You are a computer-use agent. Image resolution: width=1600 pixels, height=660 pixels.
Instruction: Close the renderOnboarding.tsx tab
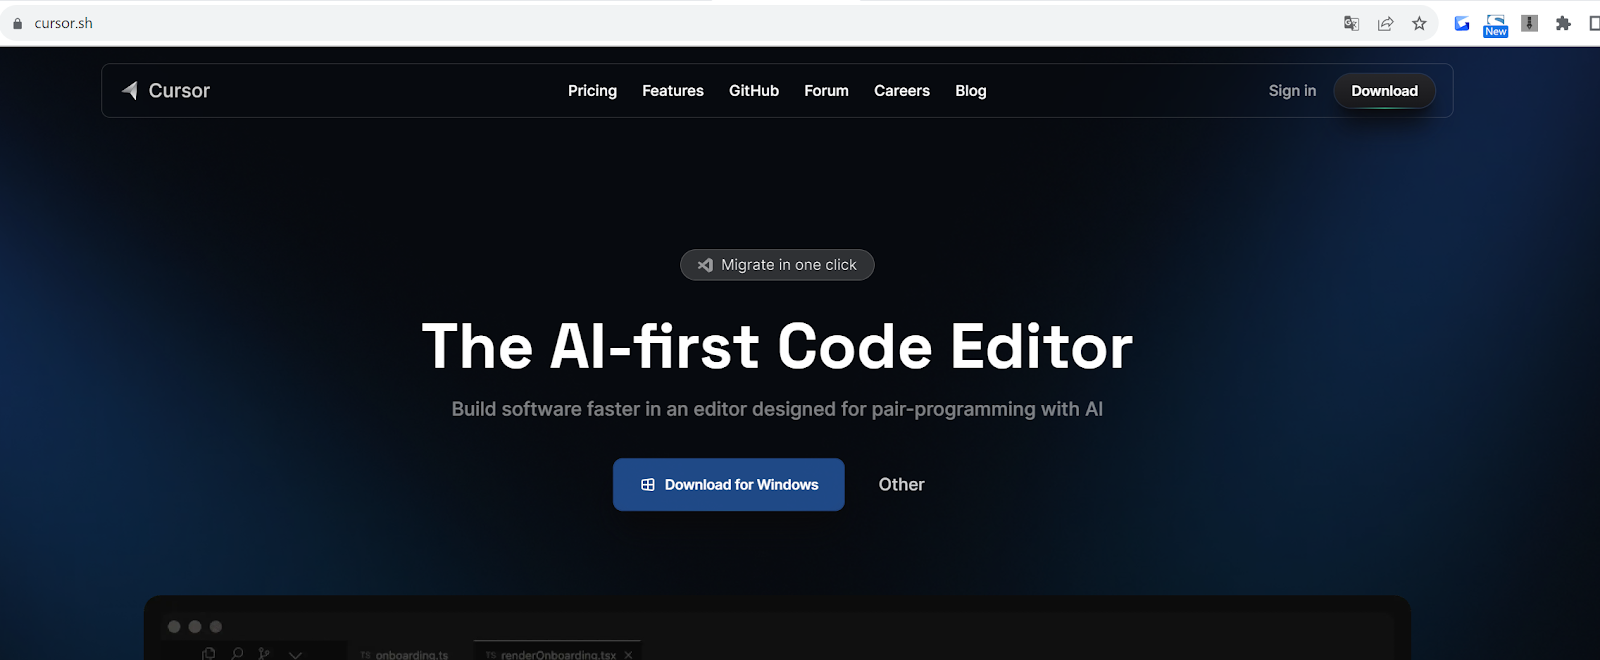[x=628, y=655]
